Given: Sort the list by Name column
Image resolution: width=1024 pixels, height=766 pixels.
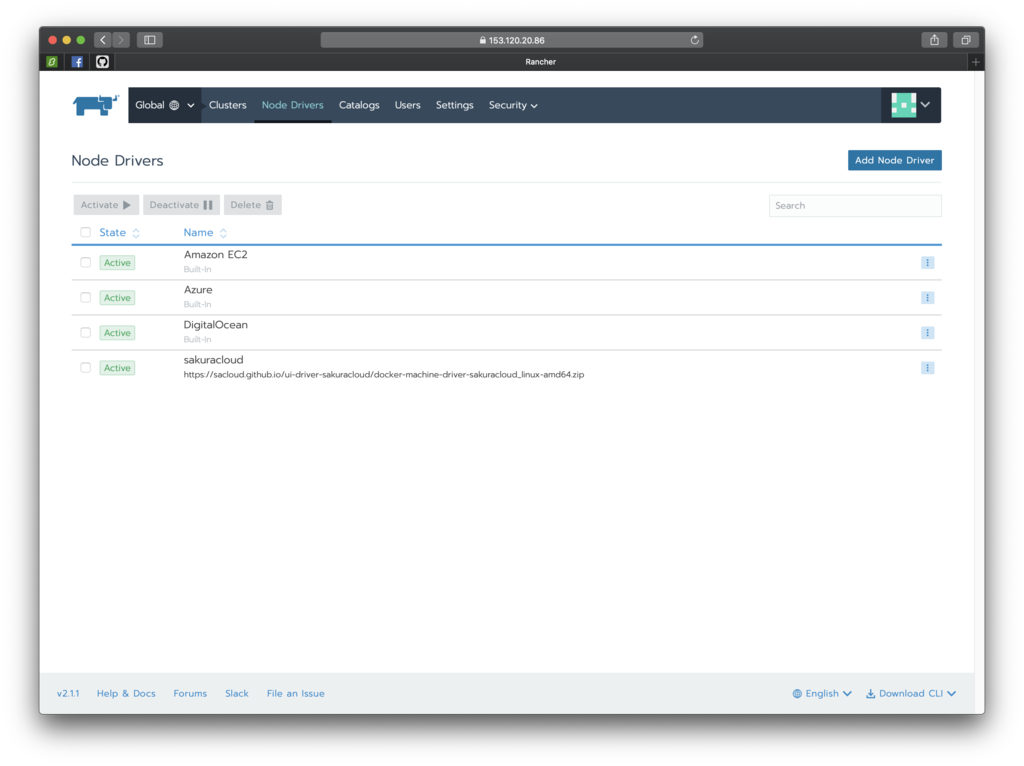Looking at the screenshot, I should tap(205, 232).
